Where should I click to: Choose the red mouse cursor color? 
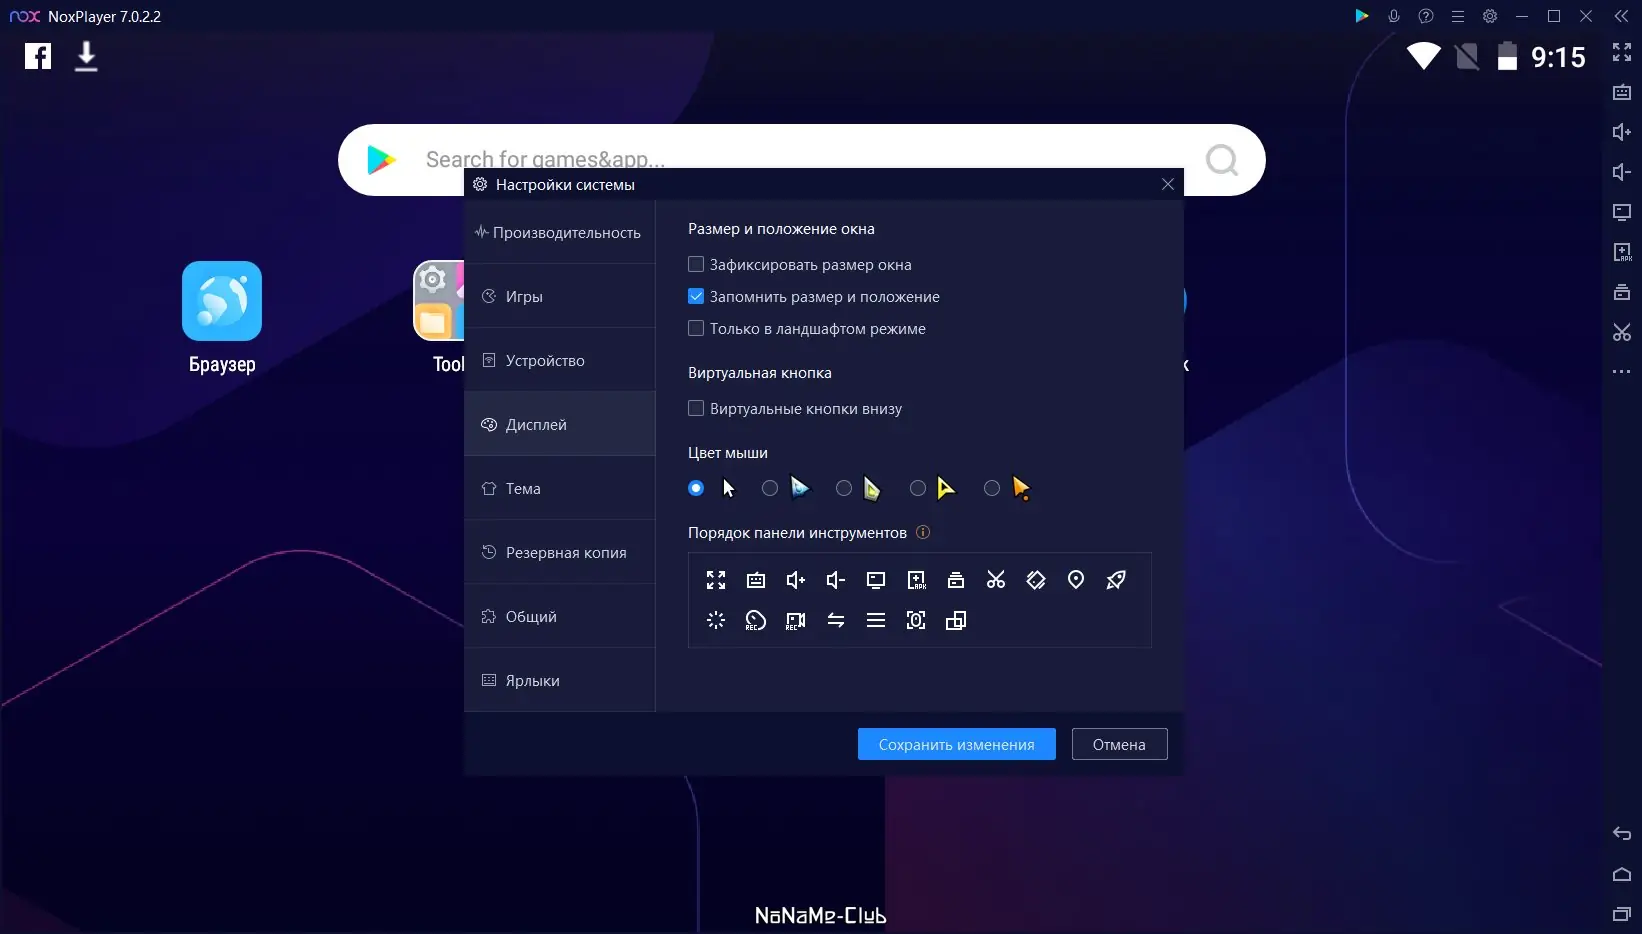991,488
